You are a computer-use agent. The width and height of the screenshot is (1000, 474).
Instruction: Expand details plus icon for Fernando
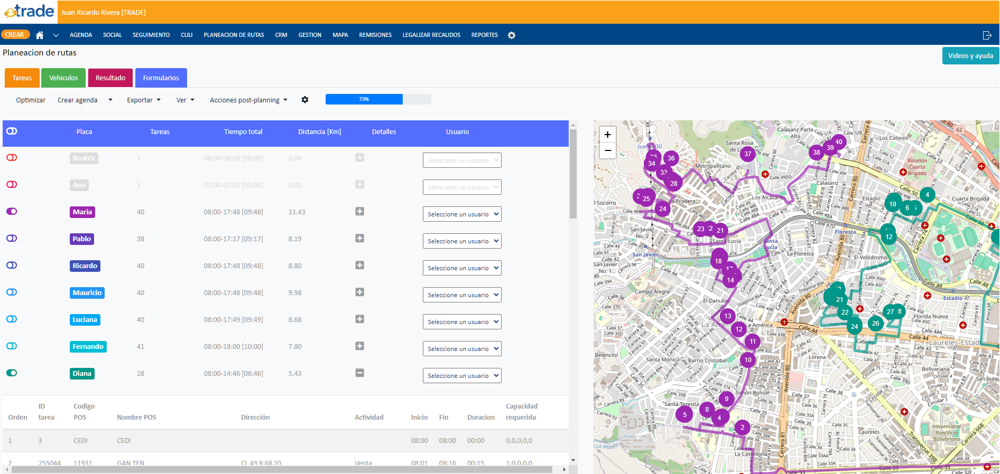(x=360, y=345)
